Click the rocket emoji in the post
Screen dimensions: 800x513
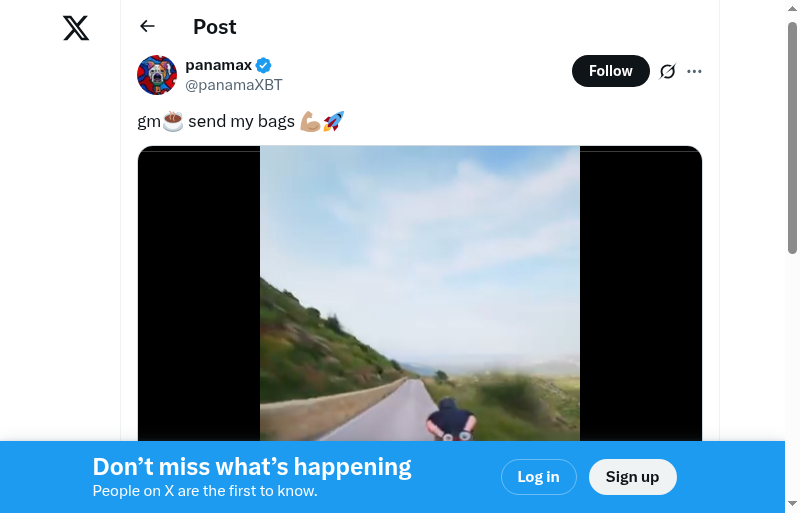tap(334, 122)
